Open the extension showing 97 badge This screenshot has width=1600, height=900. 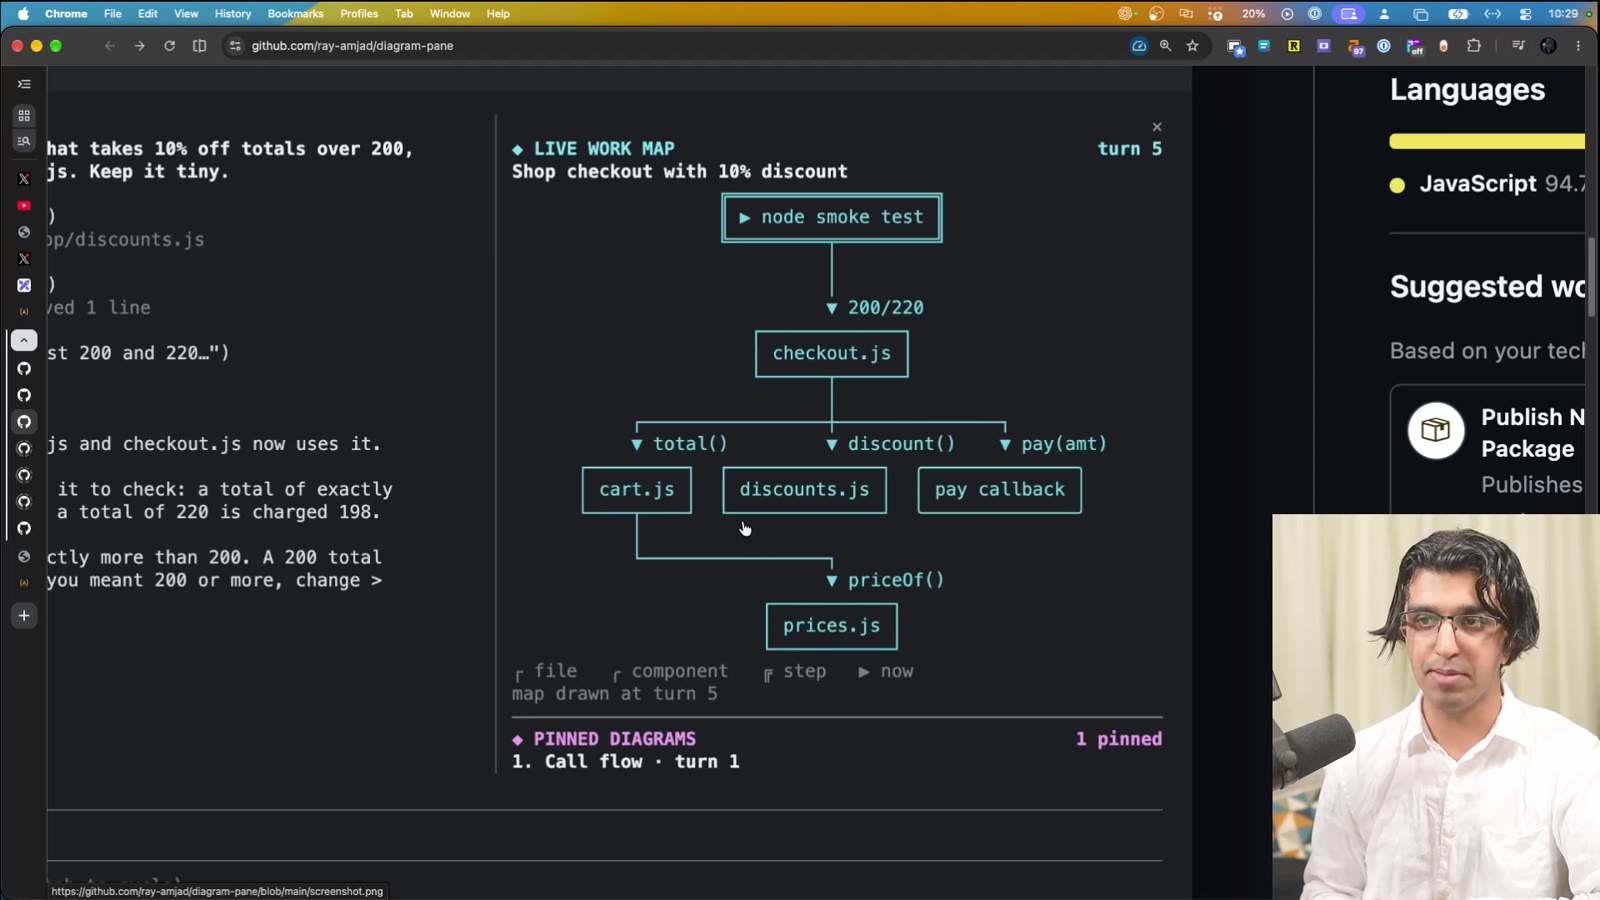(1355, 47)
